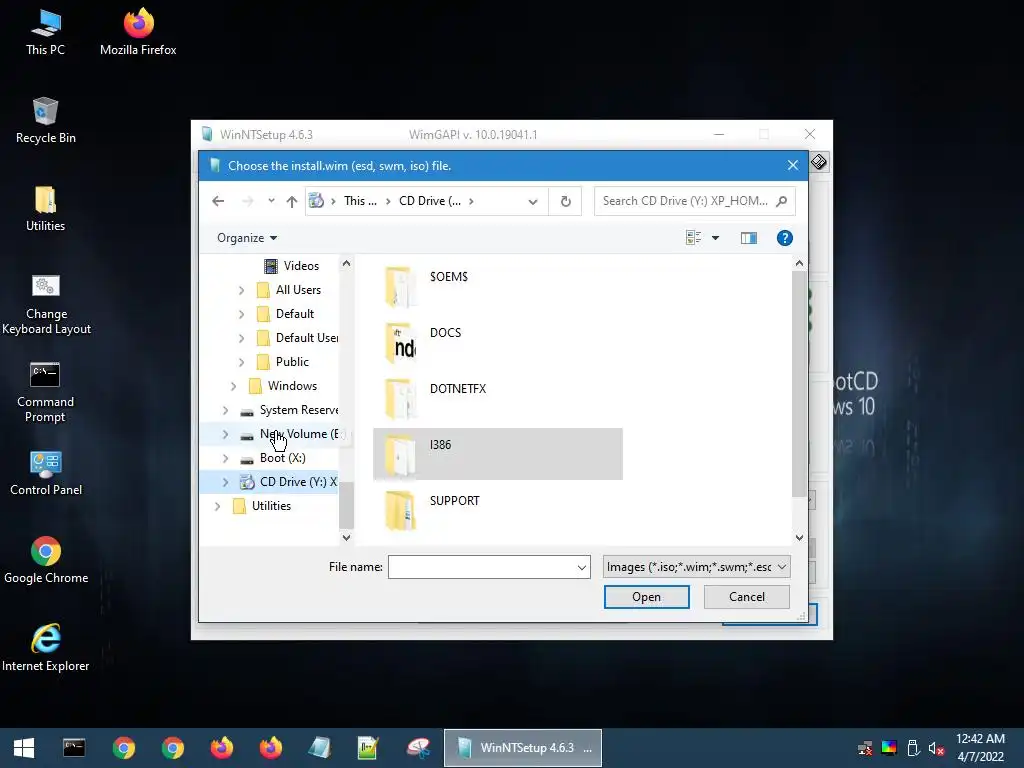1024x768 pixels.
Task: Open the view options dropdown arrow
Action: tap(715, 238)
